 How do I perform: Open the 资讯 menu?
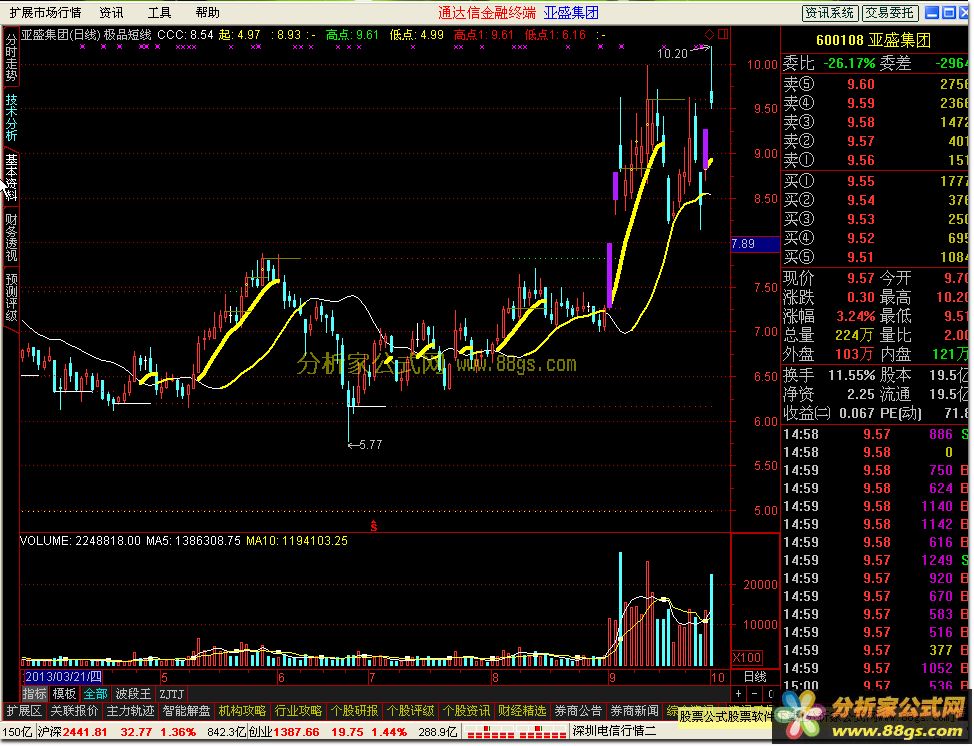pyautogui.click(x=111, y=12)
